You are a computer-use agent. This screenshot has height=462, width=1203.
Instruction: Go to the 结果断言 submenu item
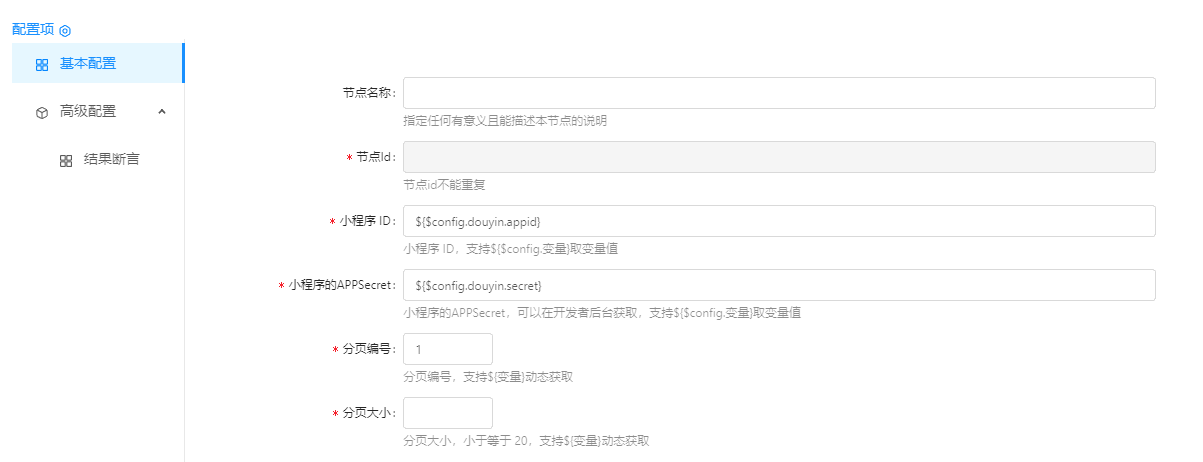[x=111, y=160]
